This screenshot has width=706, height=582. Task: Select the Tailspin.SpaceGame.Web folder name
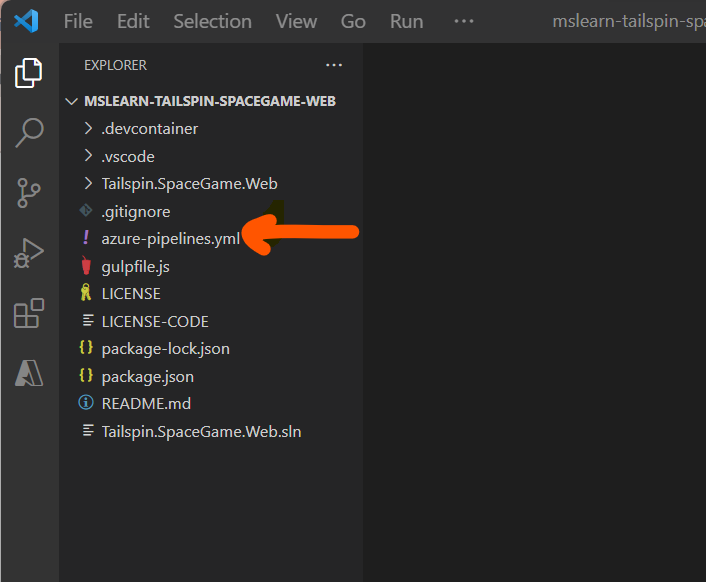pyautogui.click(x=190, y=184)
